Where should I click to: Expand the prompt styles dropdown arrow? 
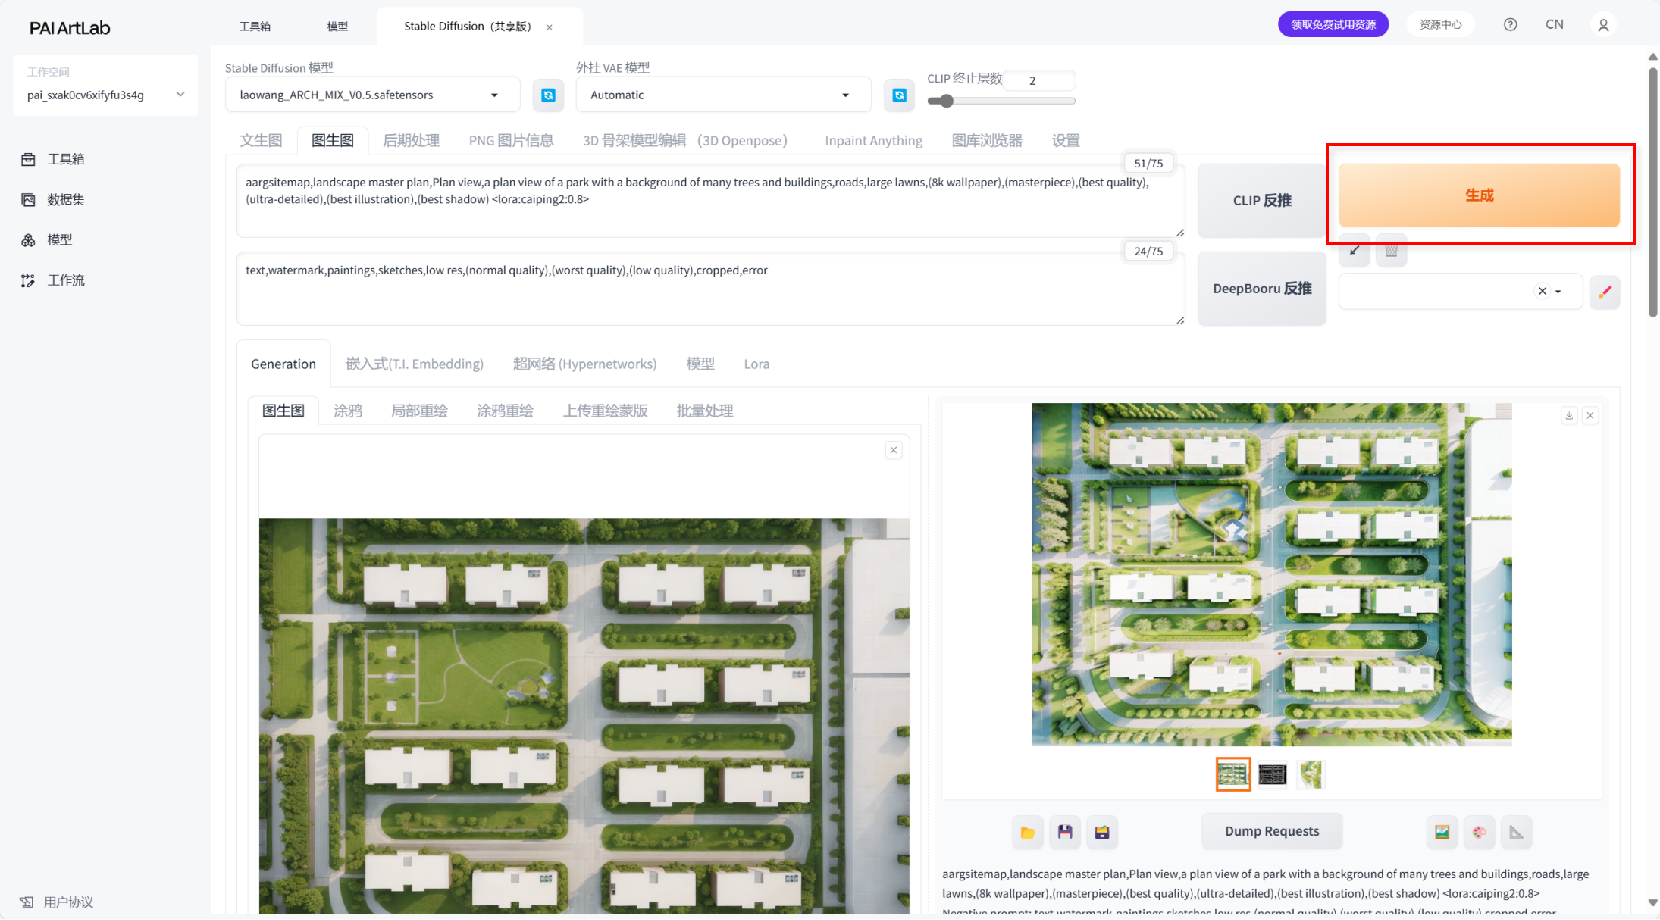coord(1558,292)
